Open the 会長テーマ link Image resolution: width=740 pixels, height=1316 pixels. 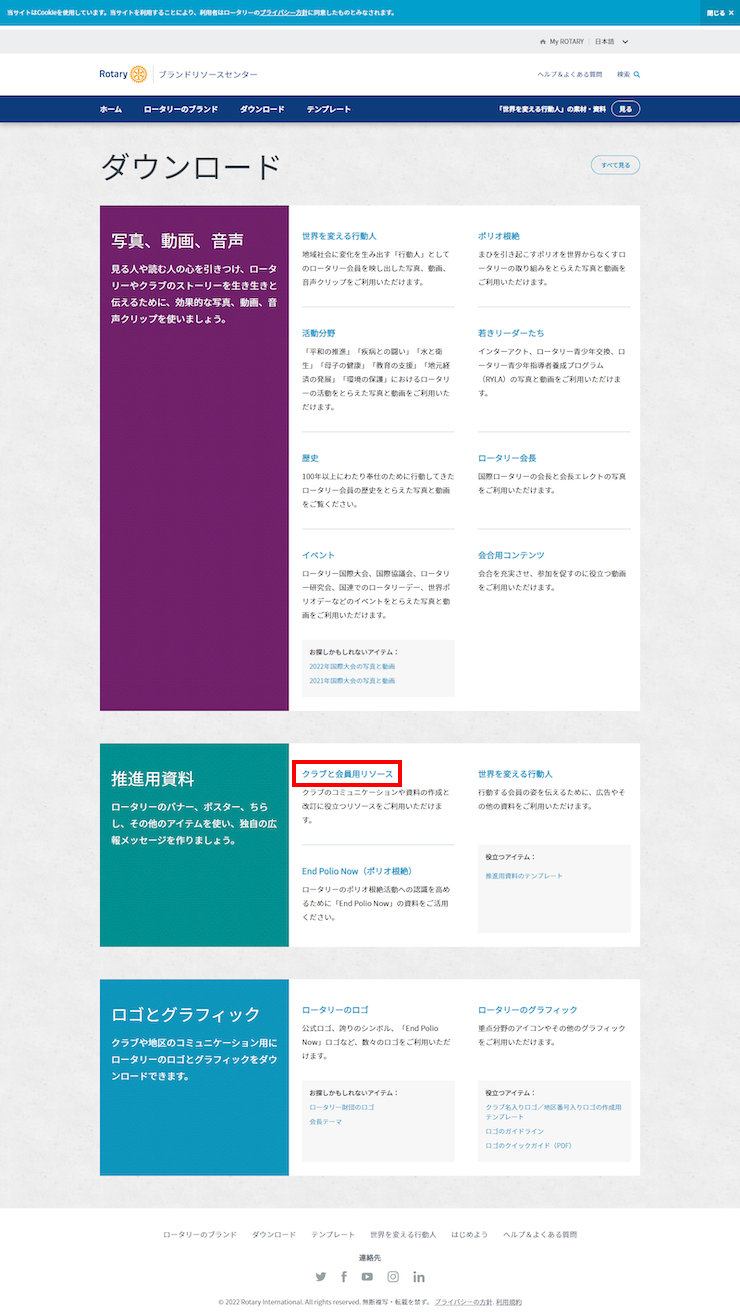pyautogui.click(x=325, y=1122)
